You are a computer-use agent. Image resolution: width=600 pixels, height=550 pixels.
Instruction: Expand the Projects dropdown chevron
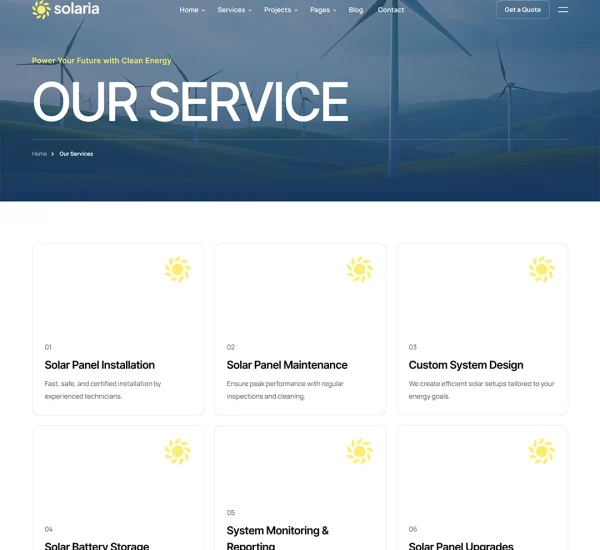(296, 10)
